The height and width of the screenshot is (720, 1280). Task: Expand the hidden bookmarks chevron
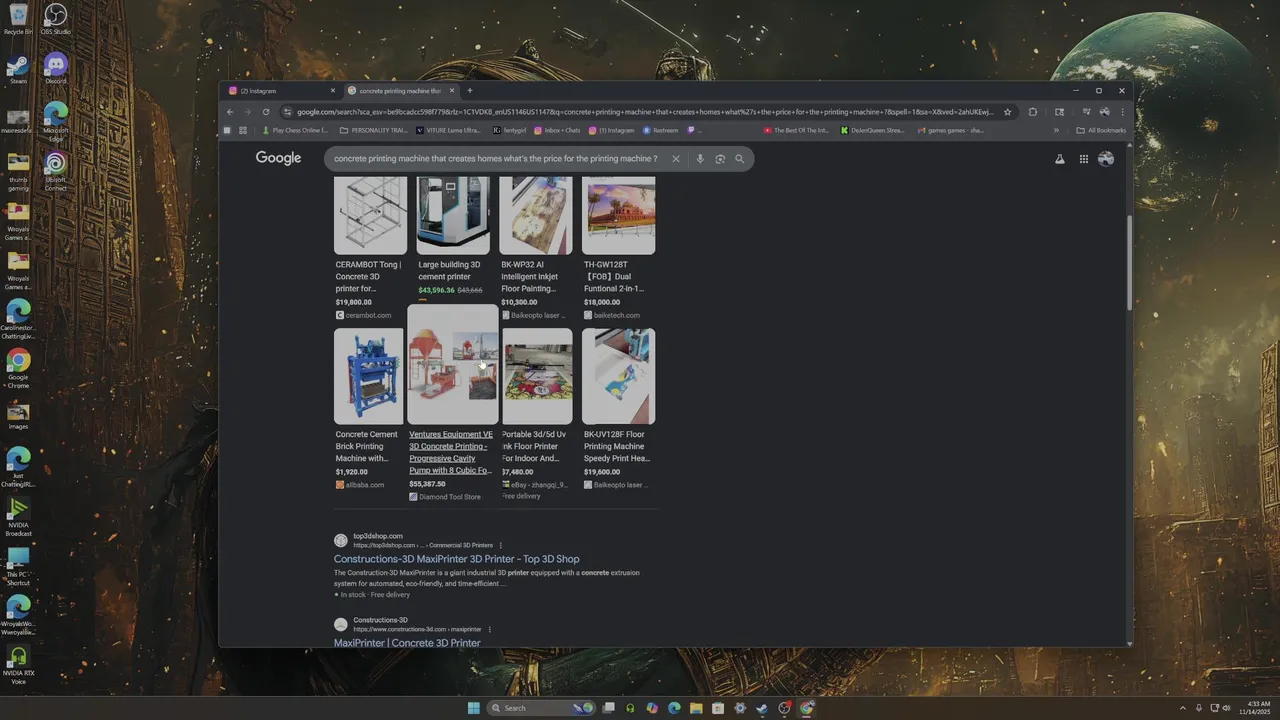click(1056, 130)
